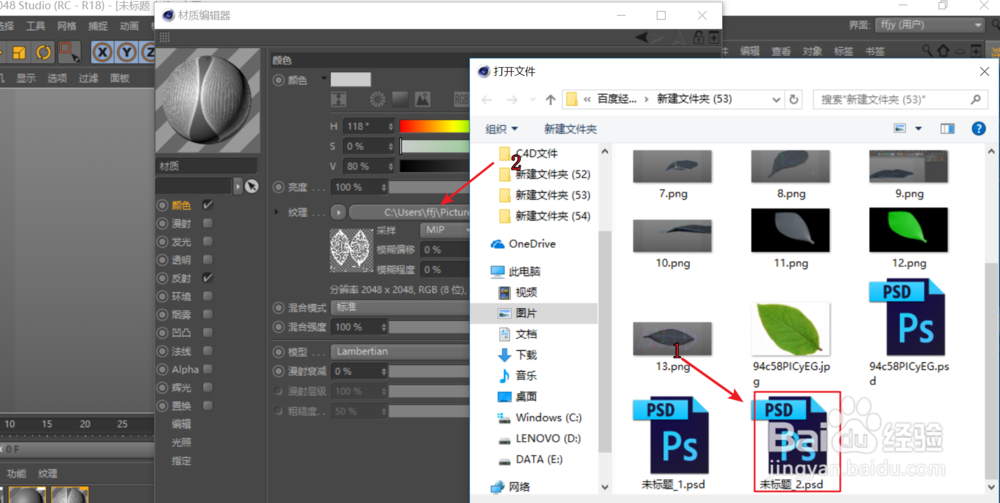
Task: Click the eye icon in the object manager
Action: point(960,50)
